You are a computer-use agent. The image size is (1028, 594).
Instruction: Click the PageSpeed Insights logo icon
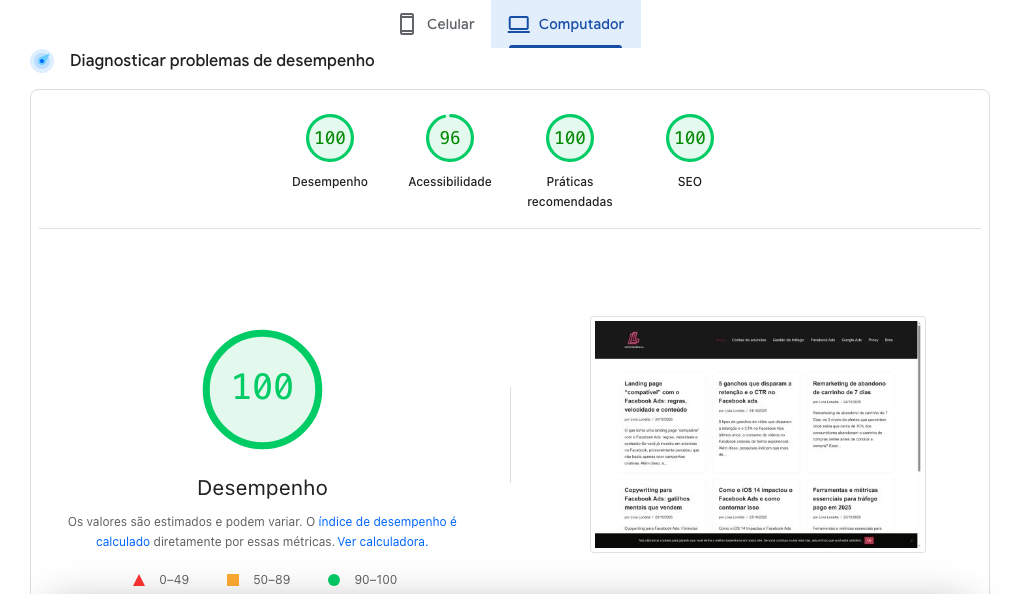[x=41, y=60]
